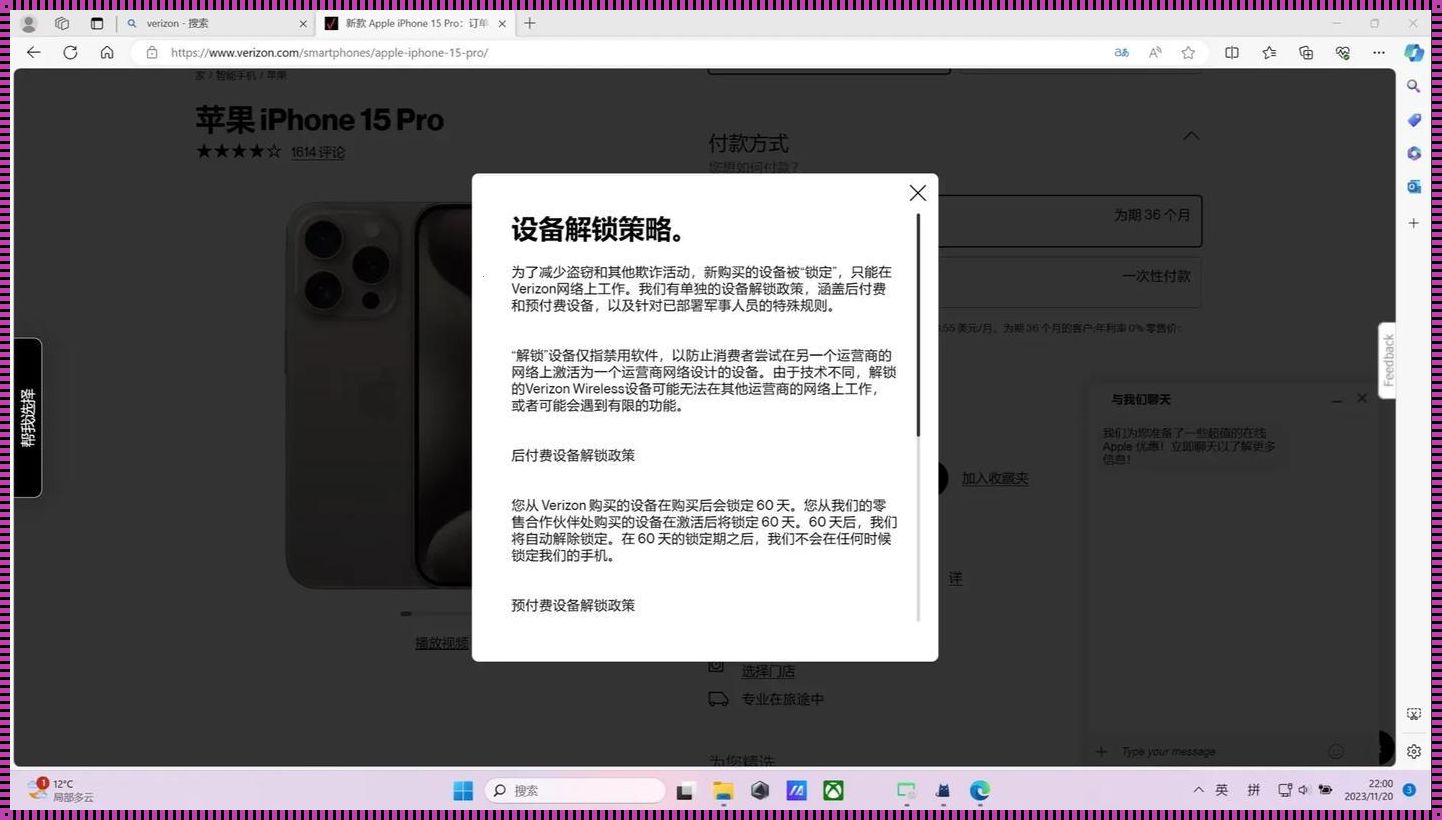Click the "播放视频" link
The height and width of the screenshot is (820, 1442).
point(442,643)
